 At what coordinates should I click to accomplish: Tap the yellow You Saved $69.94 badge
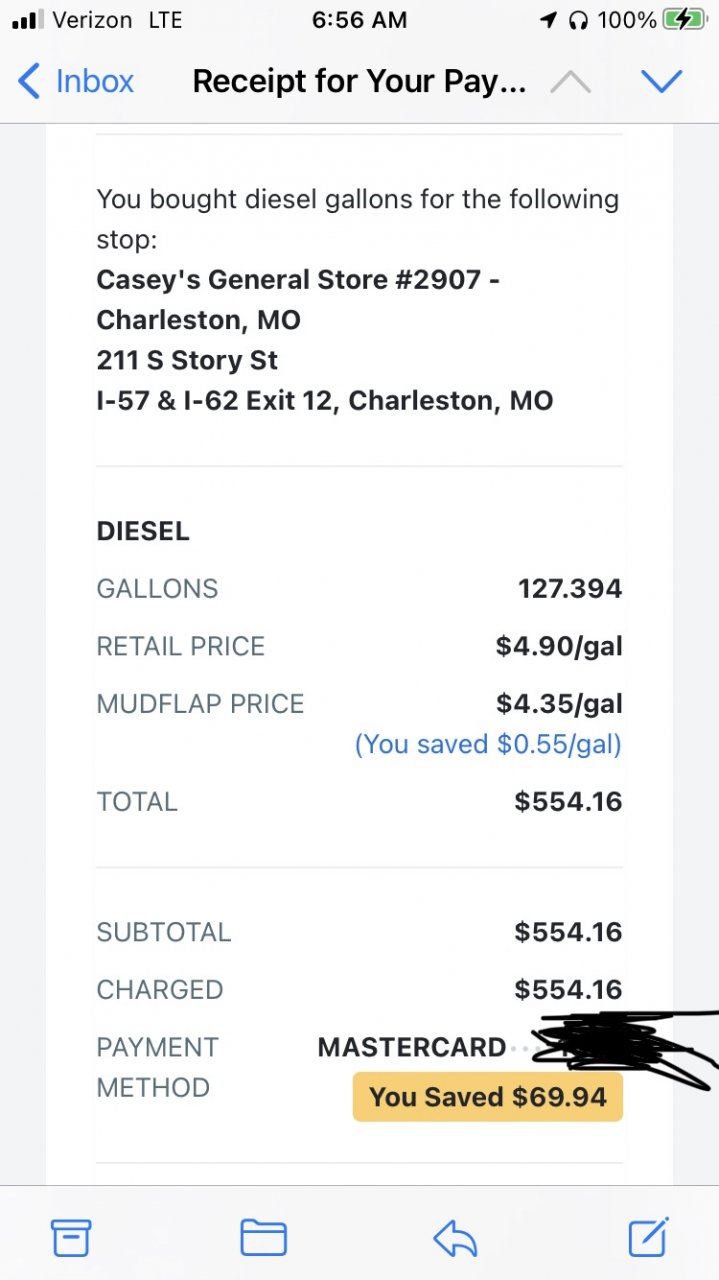tap(488, 1097)
